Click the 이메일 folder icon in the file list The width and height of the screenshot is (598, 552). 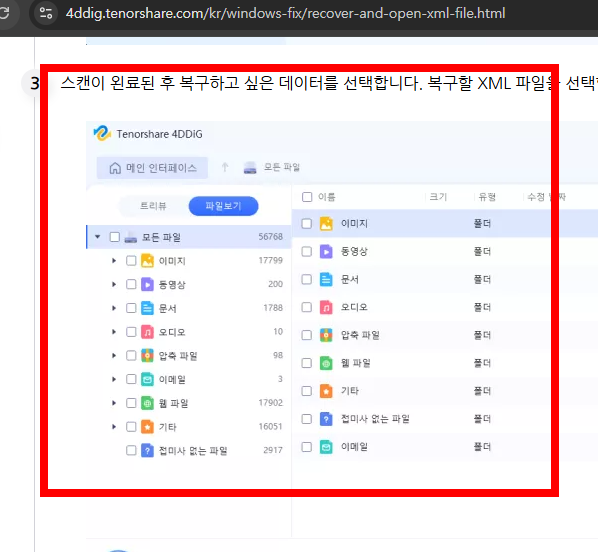(326, 447)
